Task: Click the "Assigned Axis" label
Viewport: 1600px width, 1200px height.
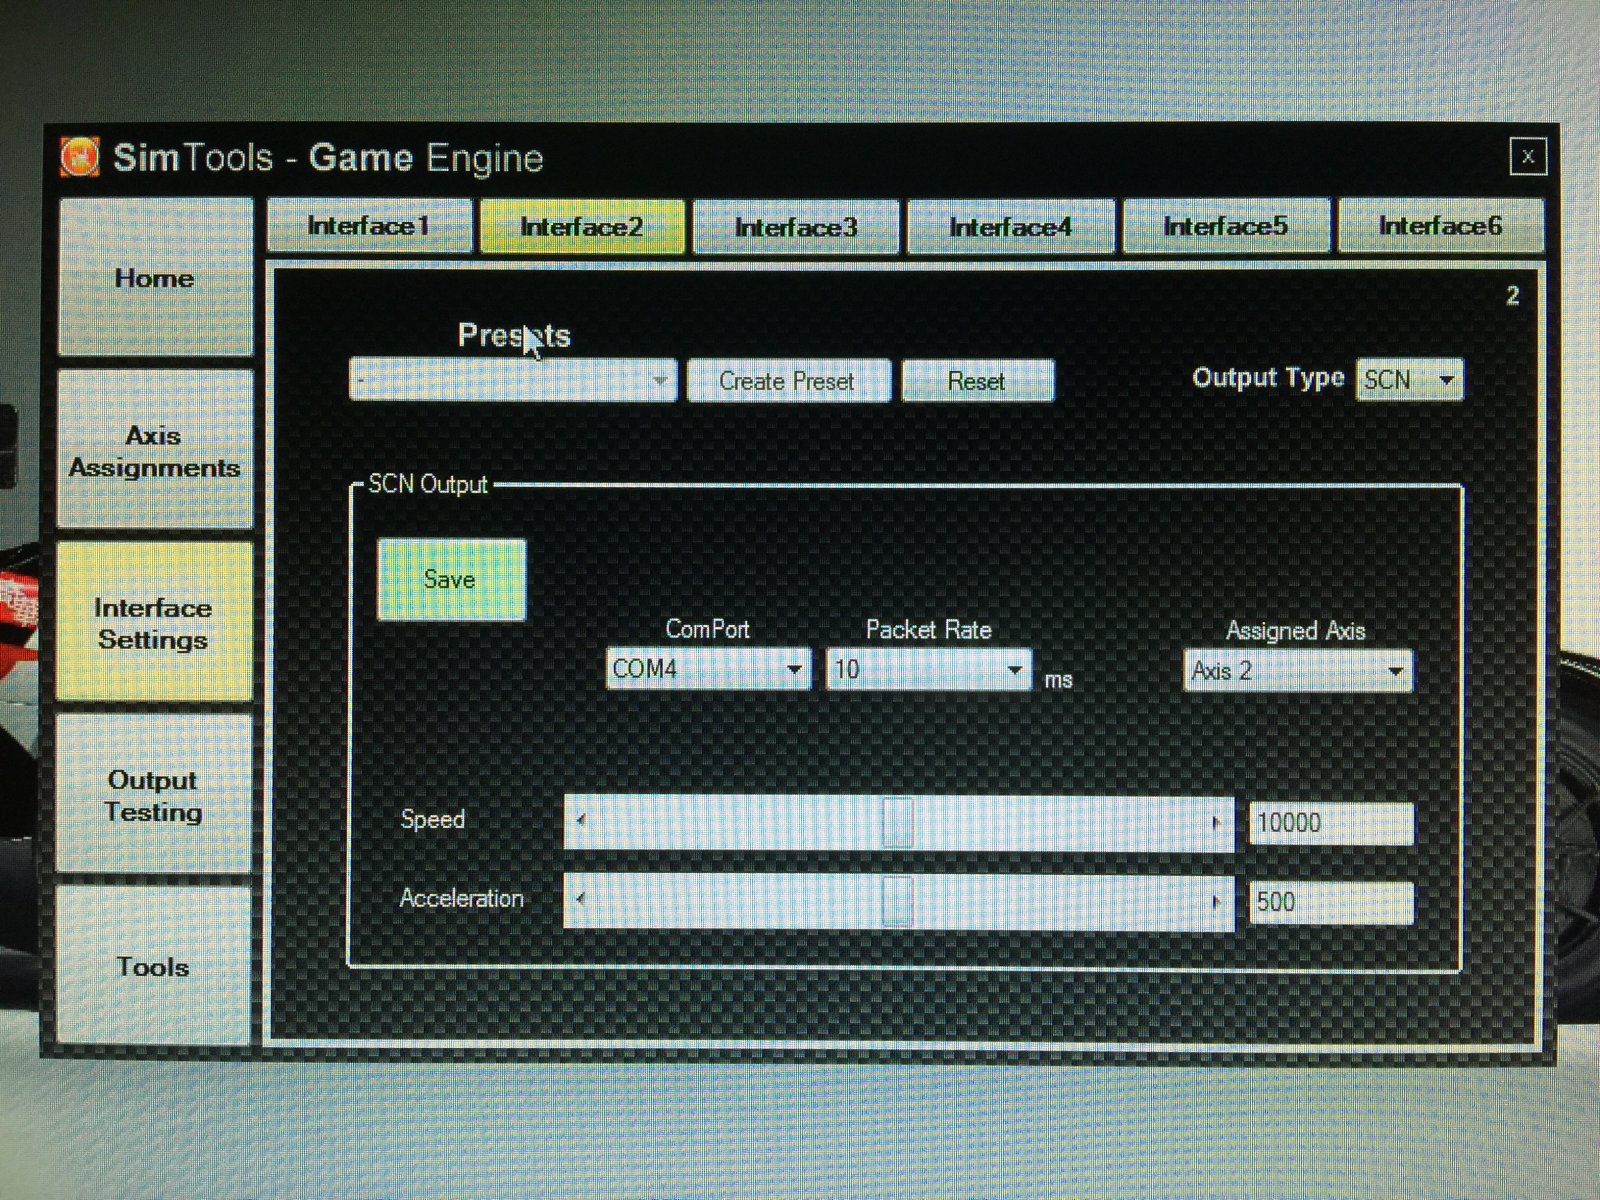Action: [1295, 631]
